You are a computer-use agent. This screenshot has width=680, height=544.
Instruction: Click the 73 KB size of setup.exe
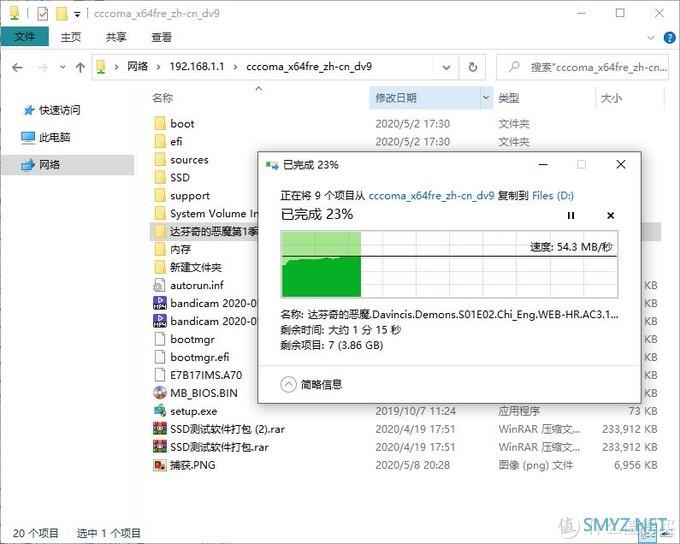(x=643, y=411)
